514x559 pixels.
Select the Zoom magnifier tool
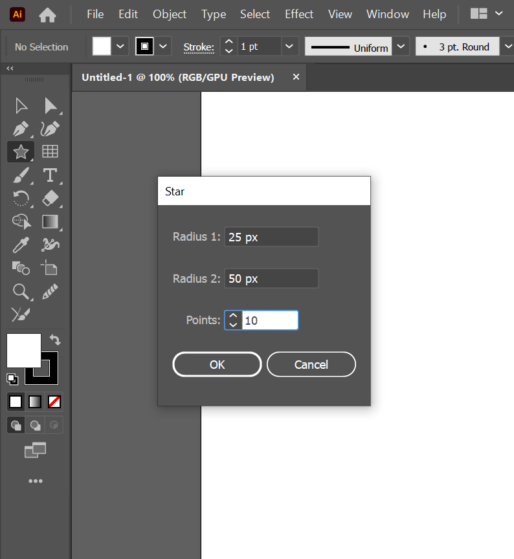point(21,292)
